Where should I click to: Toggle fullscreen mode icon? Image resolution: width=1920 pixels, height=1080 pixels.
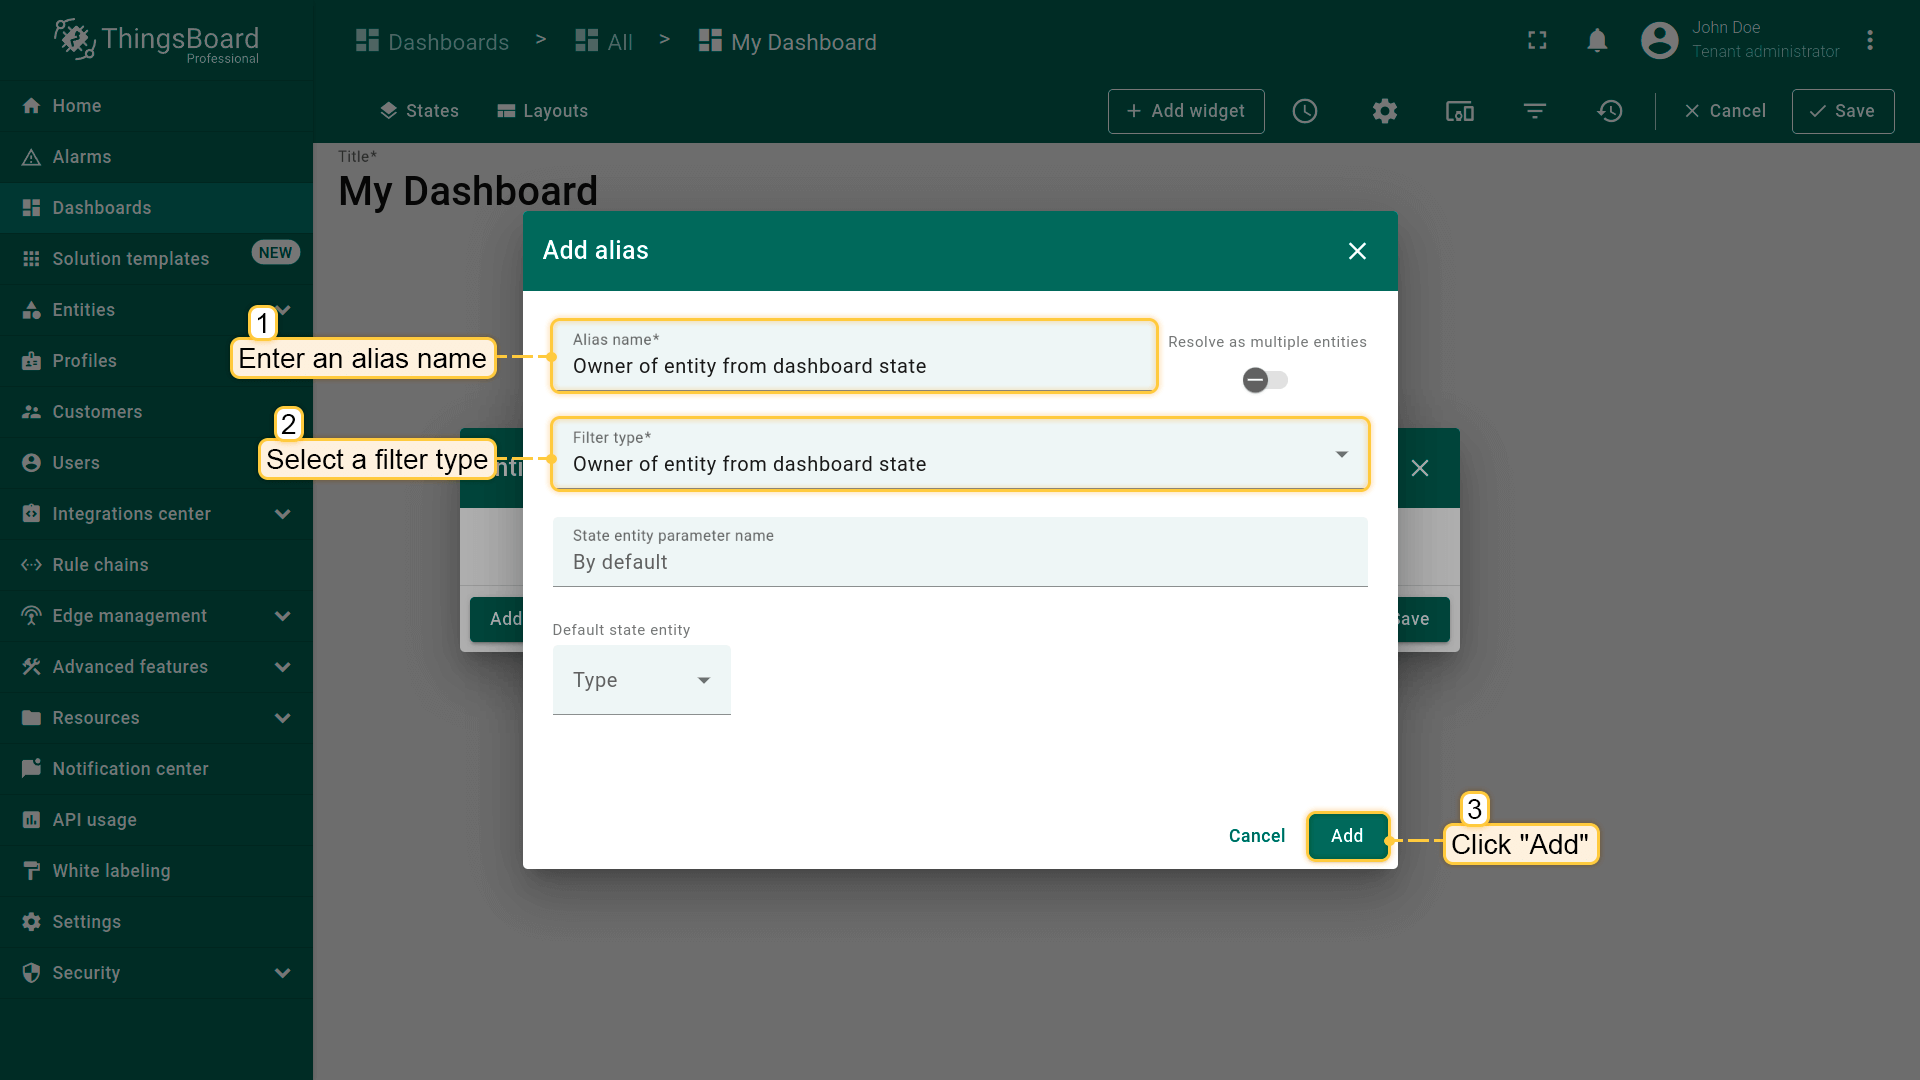tap(1537, 41)
